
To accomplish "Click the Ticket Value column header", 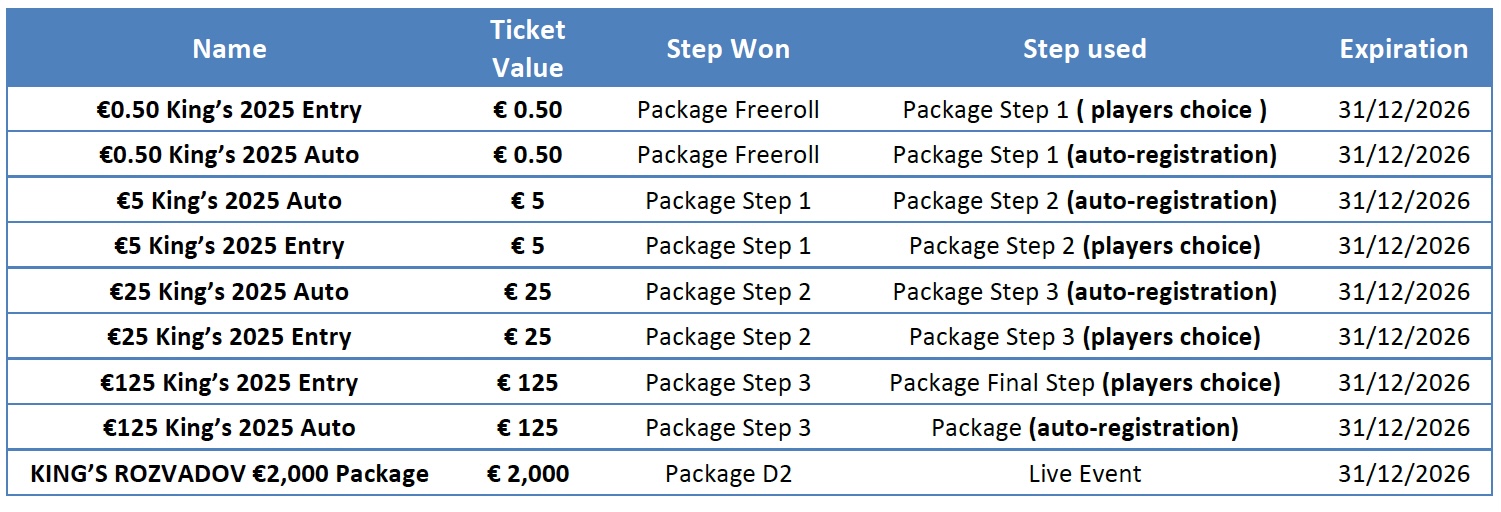I will coord(528,49).
